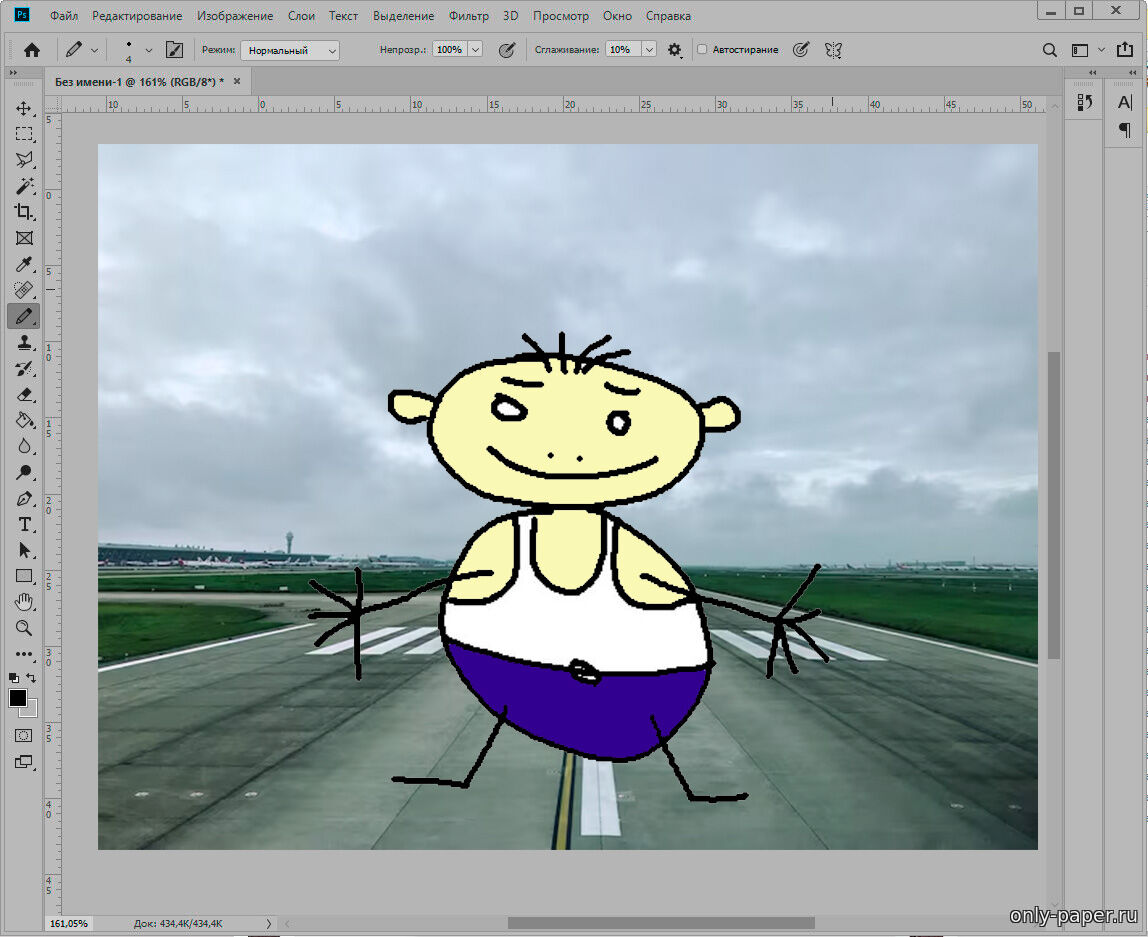Open the Фильтр menu

pos(469,16)
